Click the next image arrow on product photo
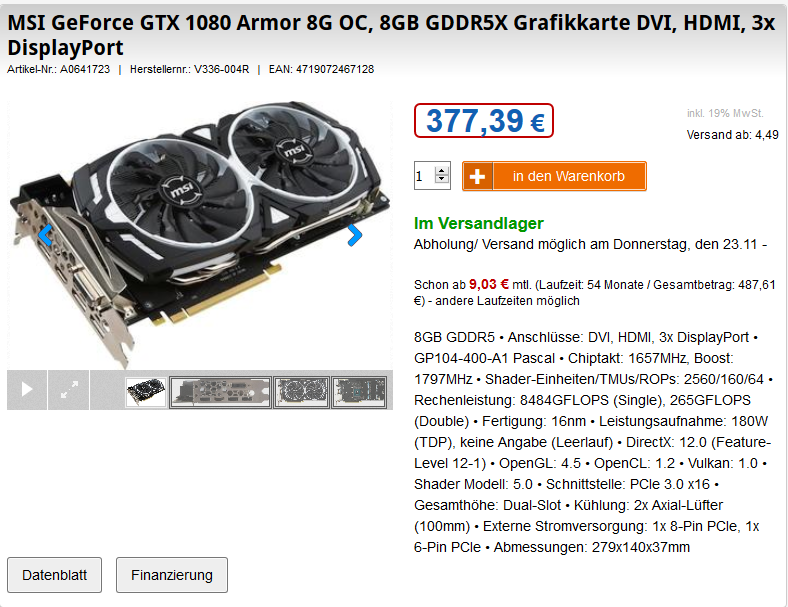This screenshot has width=788, height=607. tap(355, 235)
